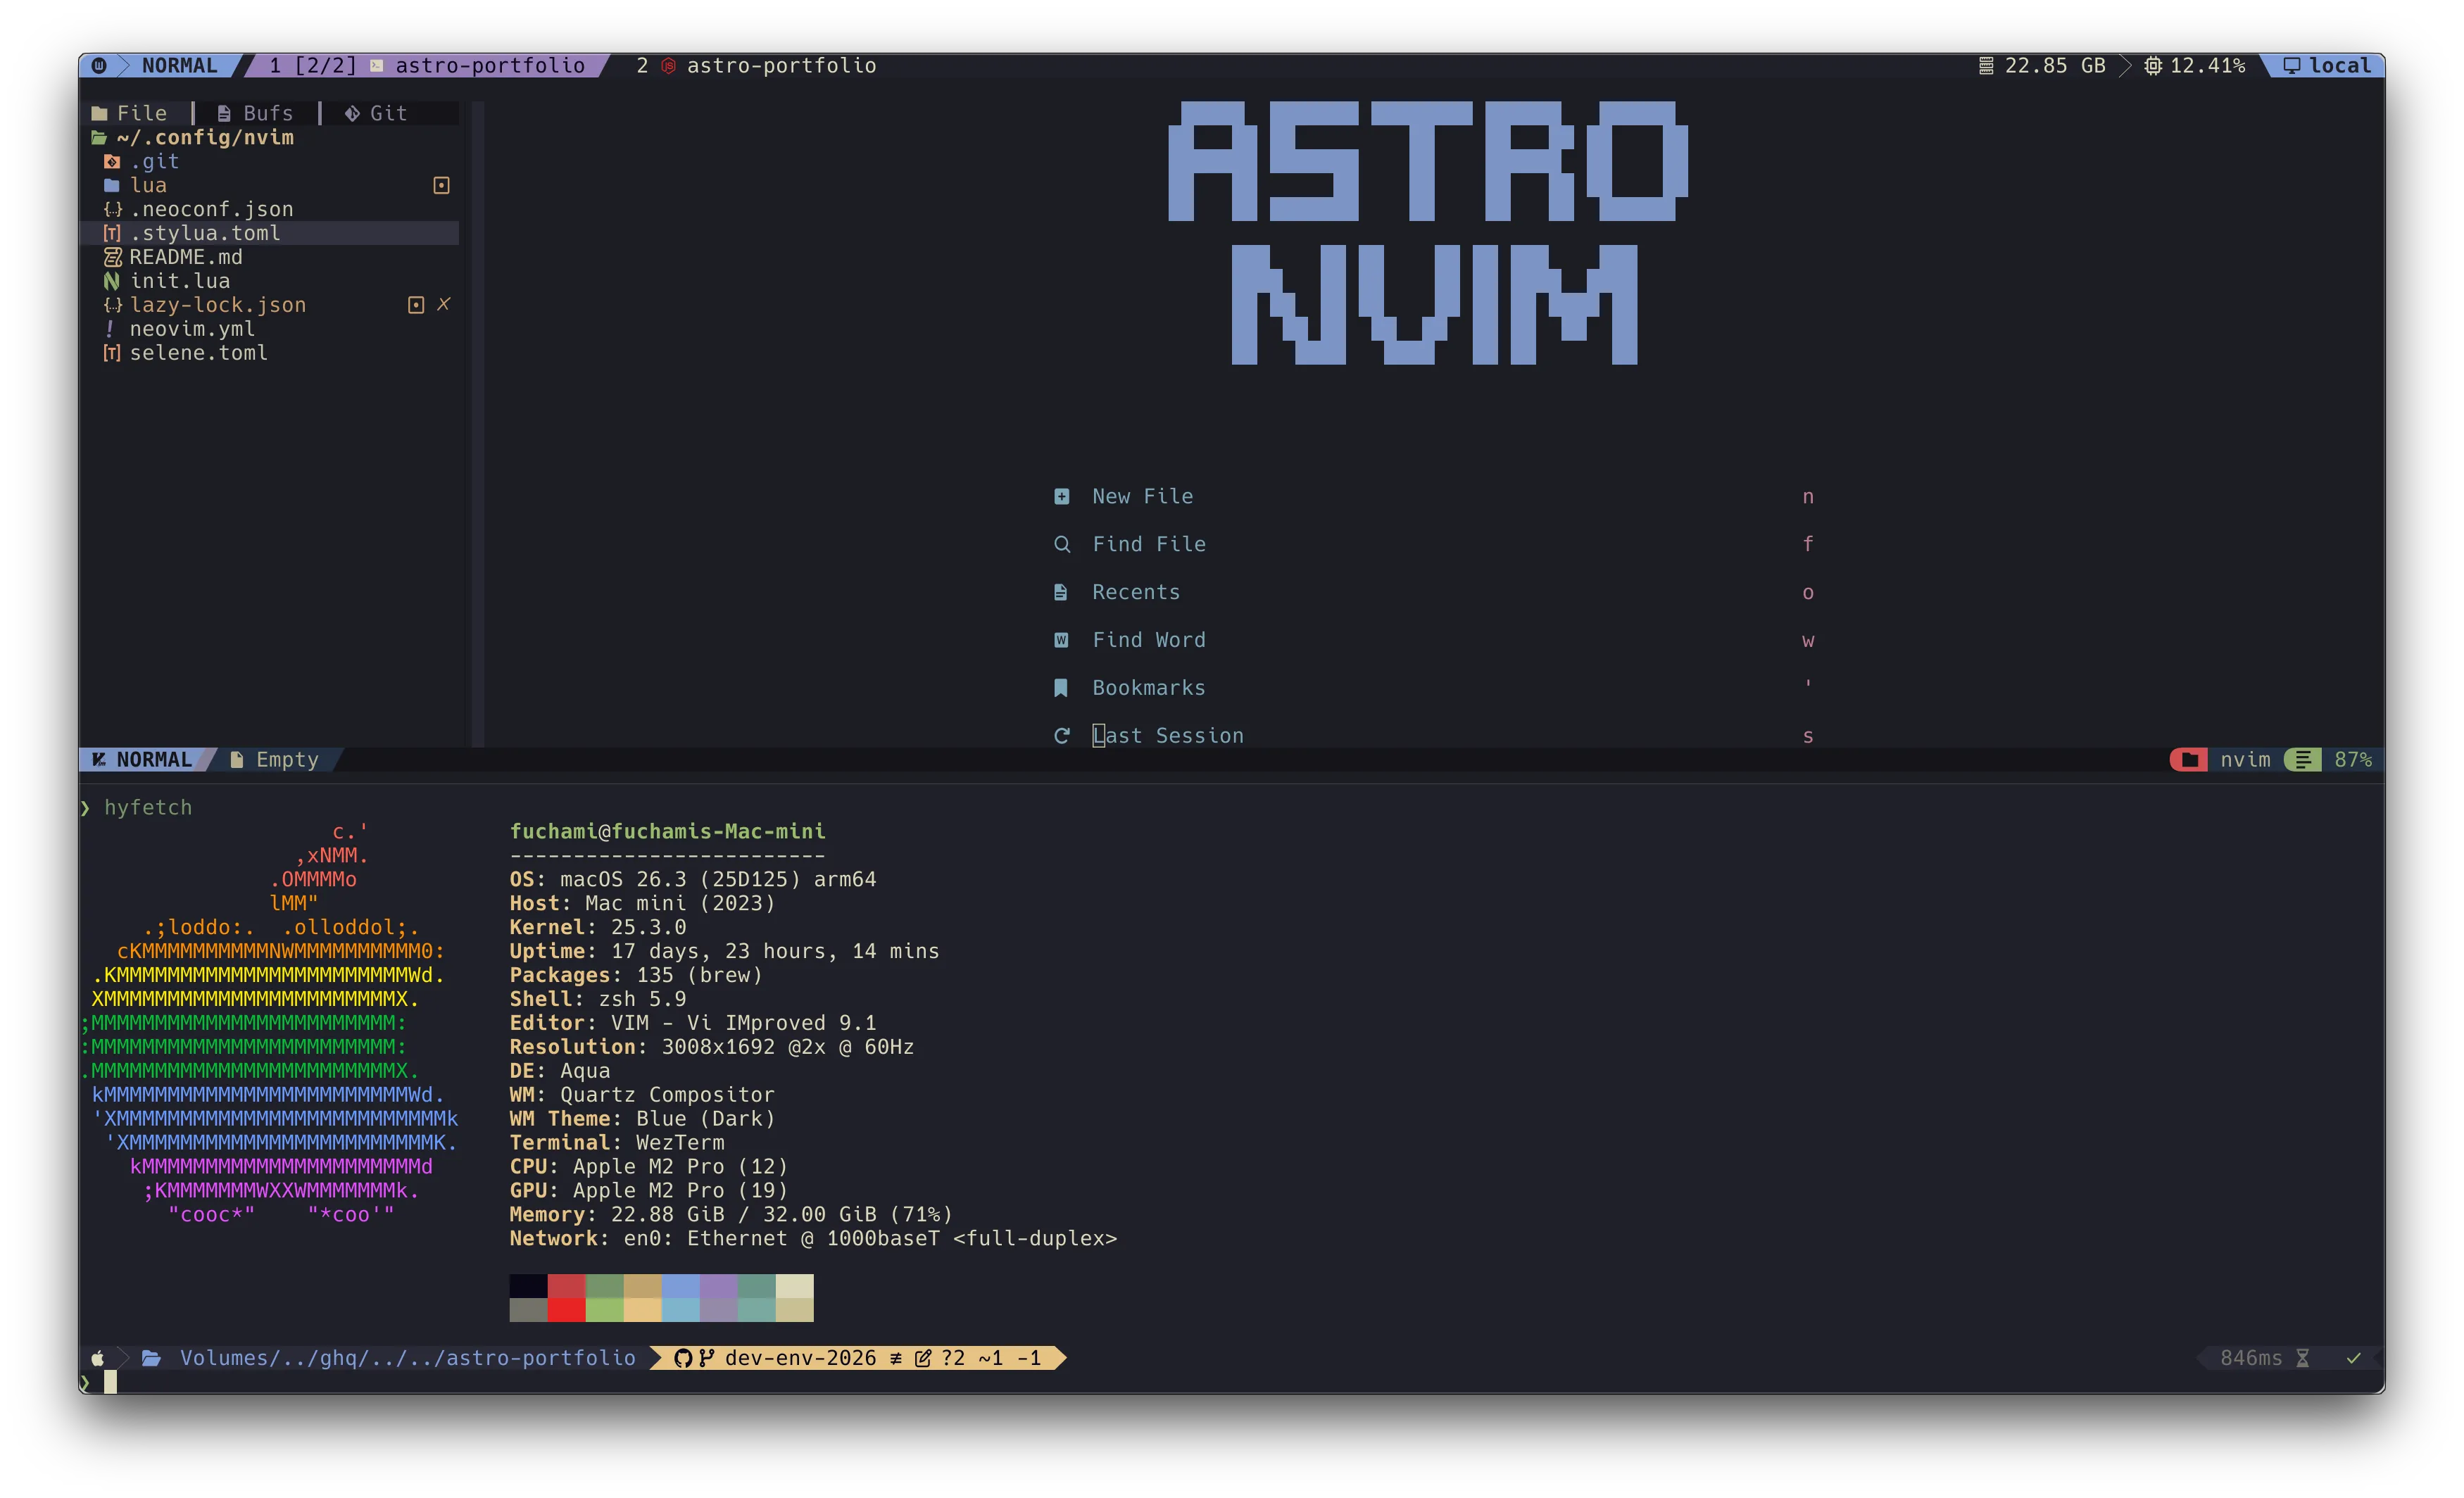This screenshot has height=1498, width=2464.
Task: Click the git branch icon before dev-env-2026
Action: [707, 1358]
